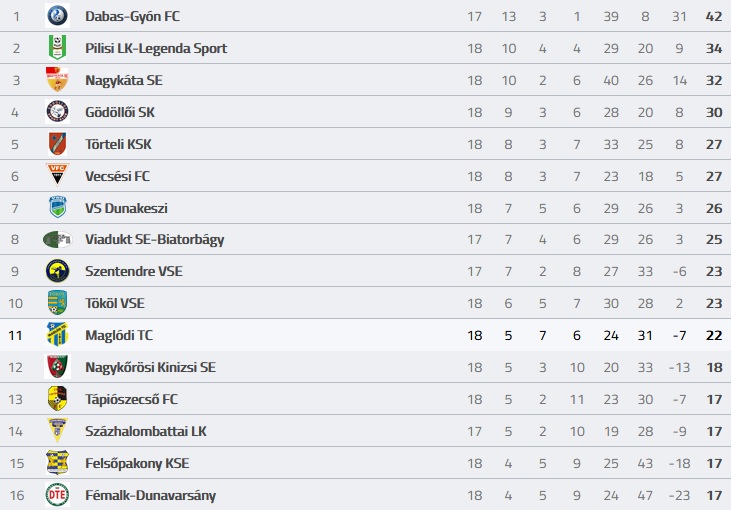Select the Százhalombattai LK pennant crest
The height and width of the screenshot is (510, 731).
(x=57, y=430)
